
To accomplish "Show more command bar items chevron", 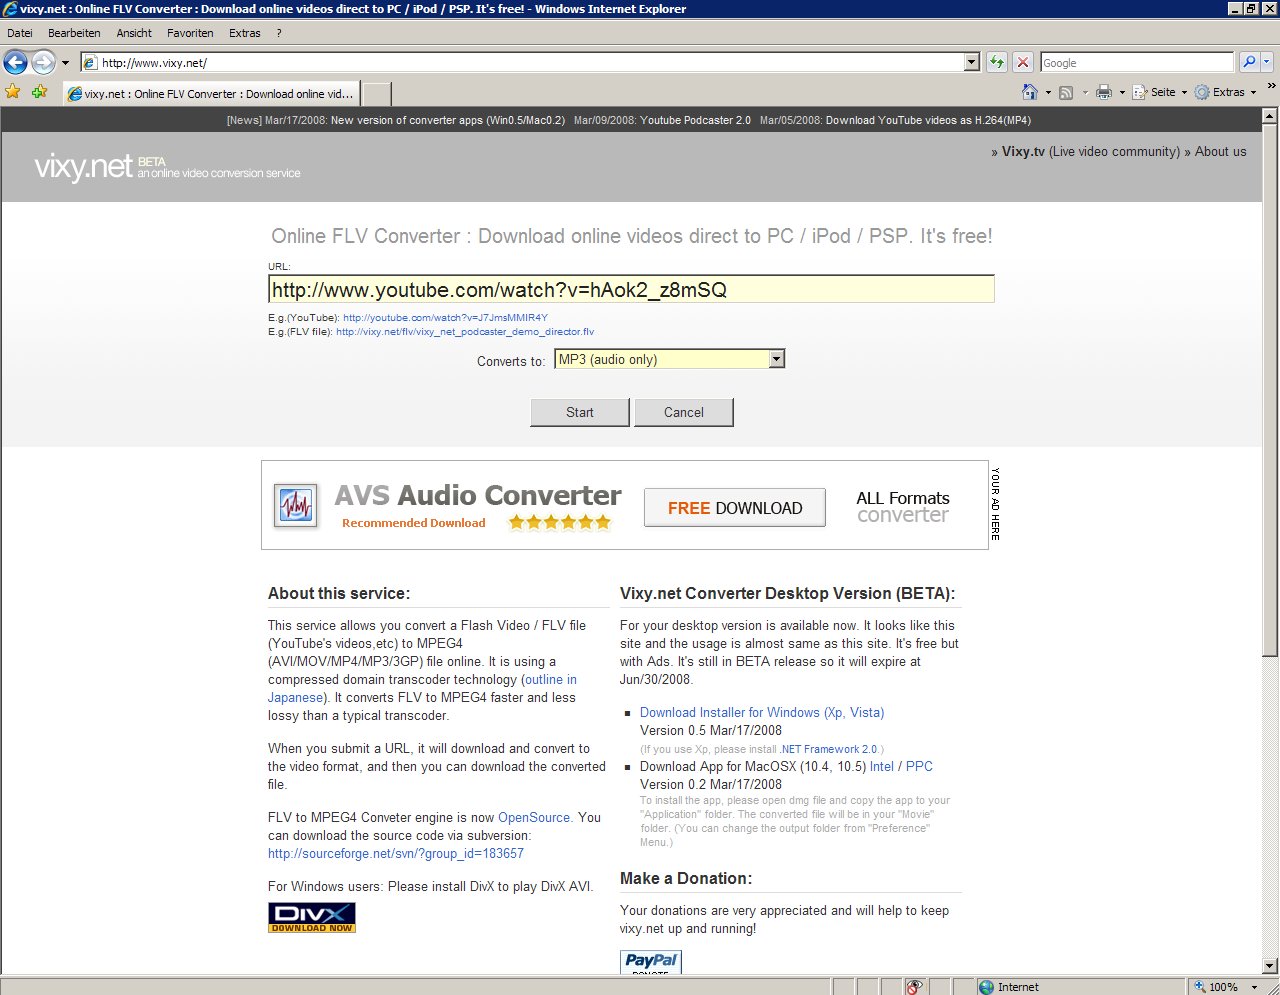I will [x=1271, y=87].
